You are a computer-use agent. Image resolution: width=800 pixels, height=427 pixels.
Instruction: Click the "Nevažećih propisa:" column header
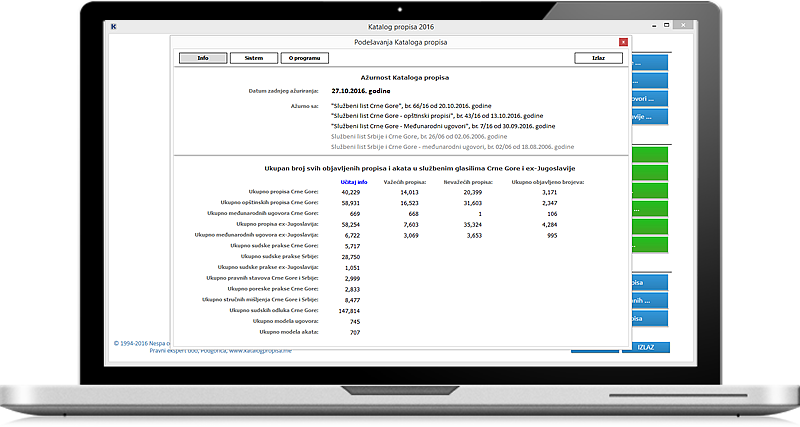pos(468,182)
